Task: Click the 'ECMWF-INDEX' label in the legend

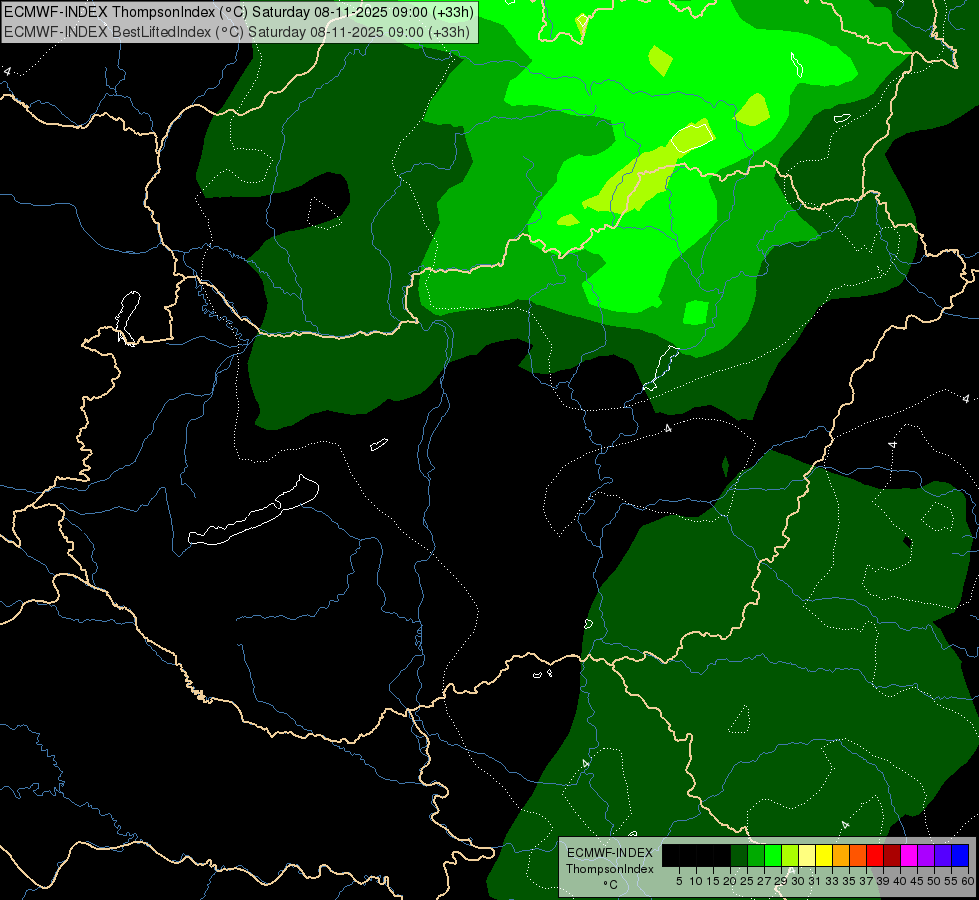Action: 610,853
